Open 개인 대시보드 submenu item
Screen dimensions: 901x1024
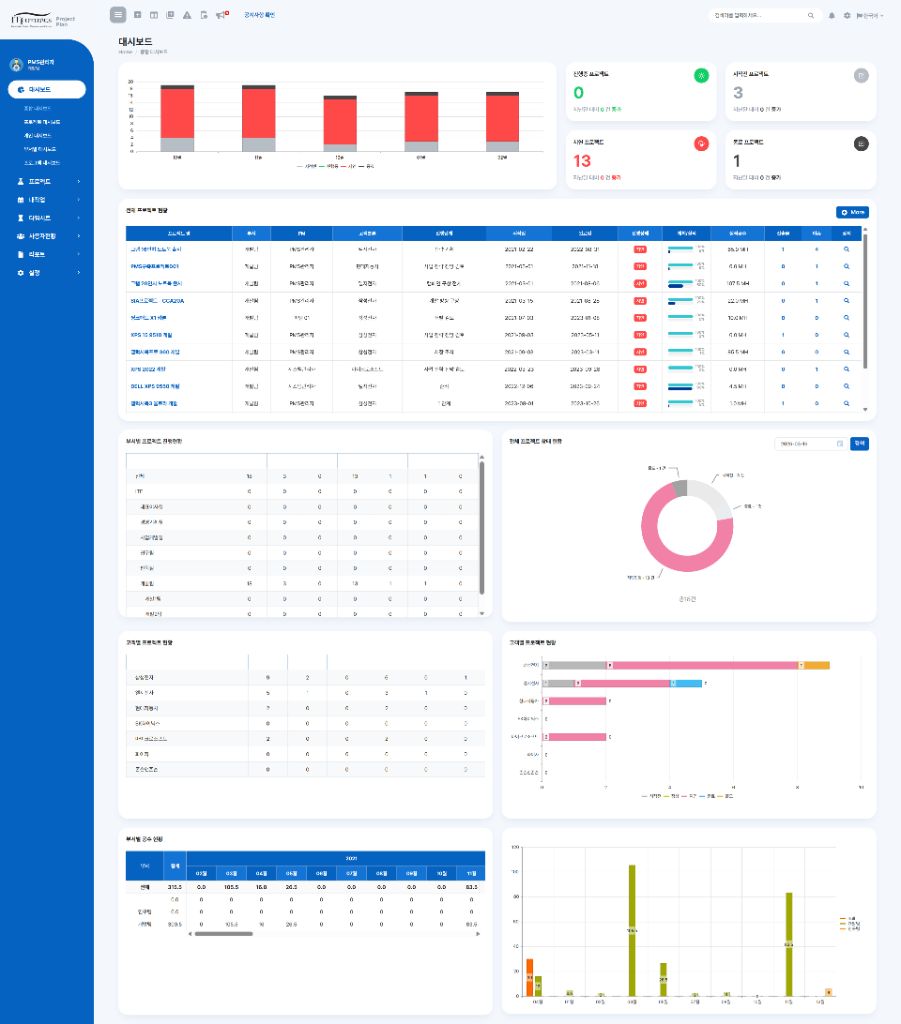tap(37, 136)
